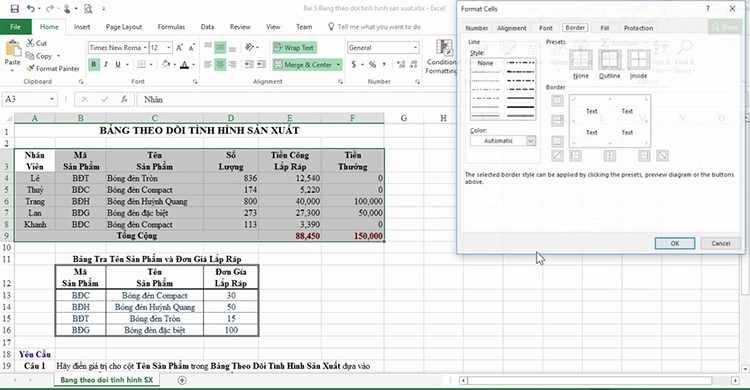Click the Percent Style icon
This screenshot has height=390, width=750.
(x=372, y=64)
